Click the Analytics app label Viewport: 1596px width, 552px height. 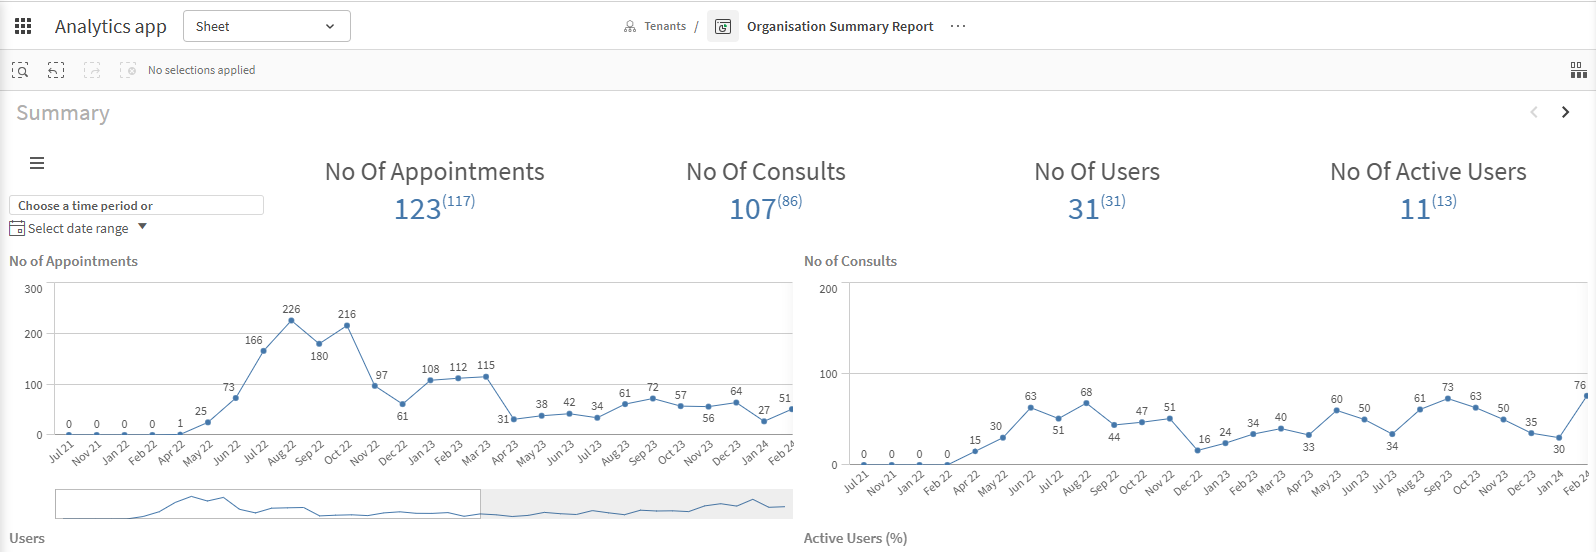[111, 27]
